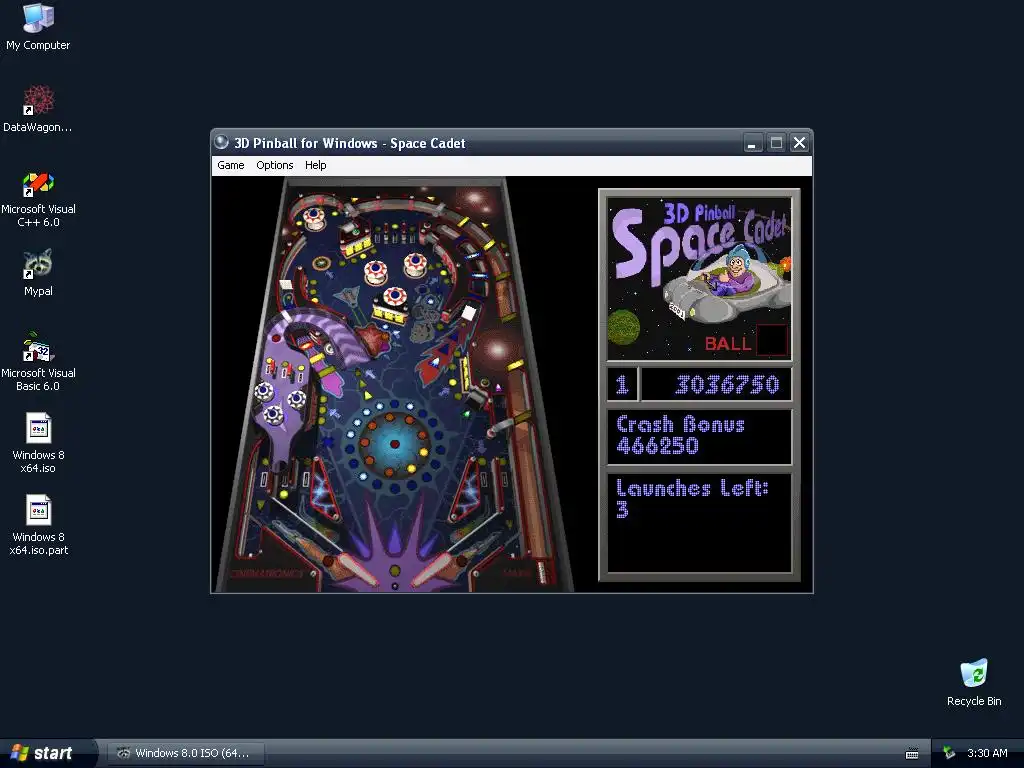
Task: Click the Windows 8.0 ISO taskbar button
Action: click(185, 753)
